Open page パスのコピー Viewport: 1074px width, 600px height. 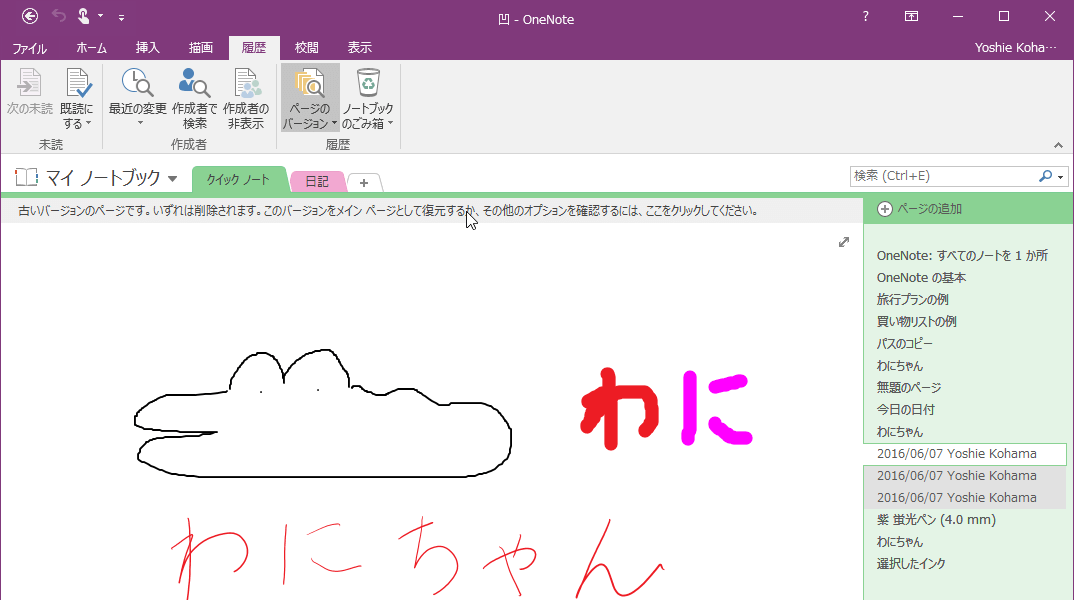(x=904, y=343)
